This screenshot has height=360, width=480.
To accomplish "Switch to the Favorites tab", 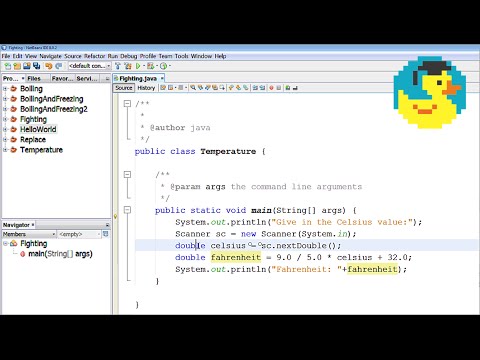I will tap(62, 78).
